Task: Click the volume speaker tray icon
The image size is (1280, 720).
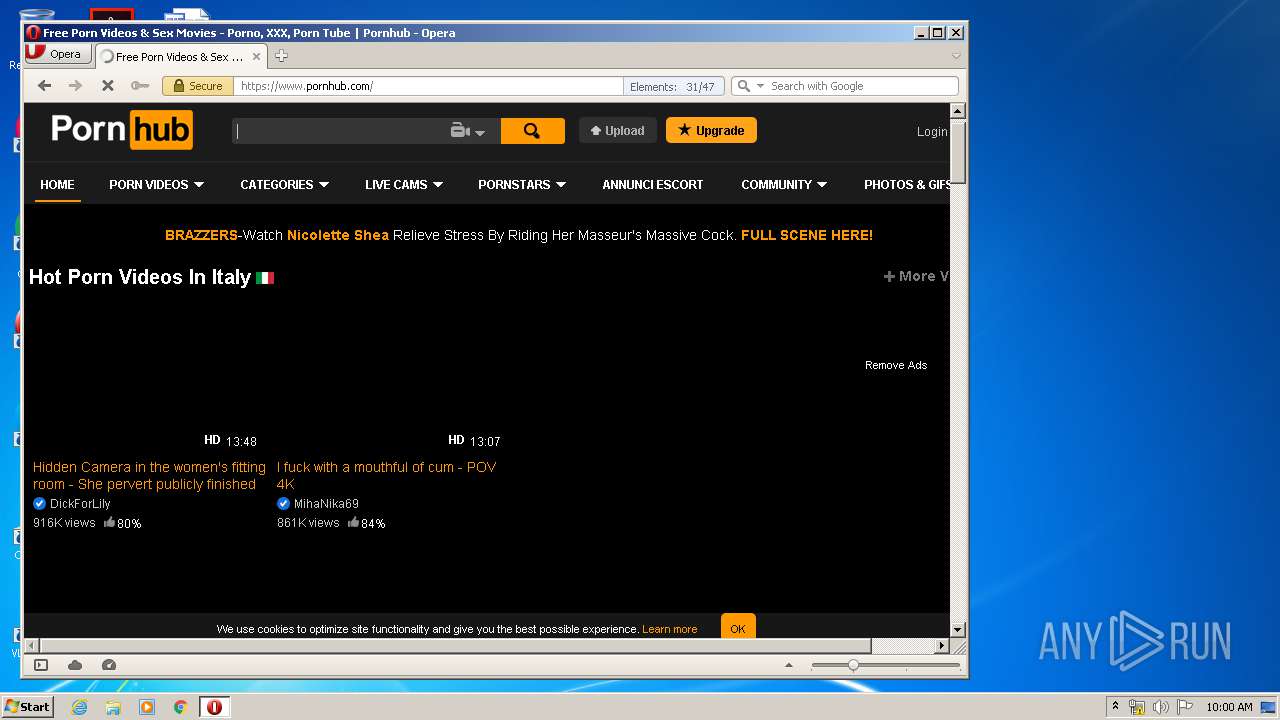Action: click(1160, 707)
